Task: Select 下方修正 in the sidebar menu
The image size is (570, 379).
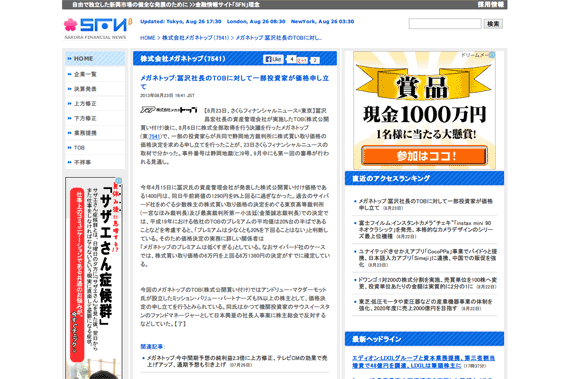Action: click(x=95, y=118)
